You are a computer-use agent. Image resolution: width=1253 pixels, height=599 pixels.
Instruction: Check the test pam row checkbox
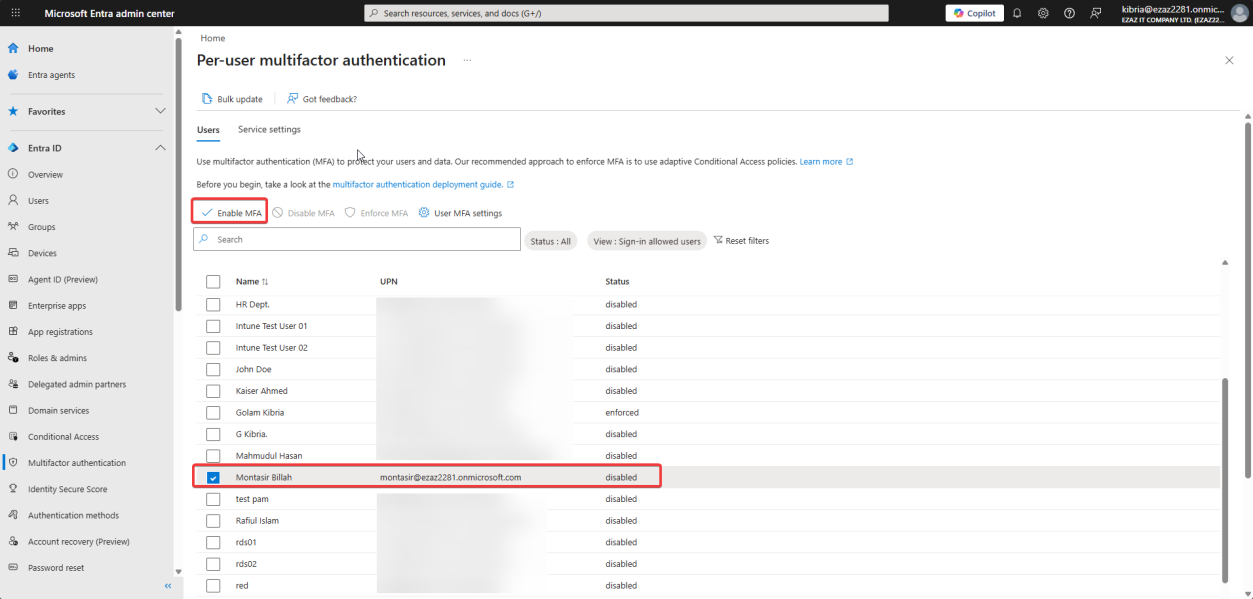coord(213,499)
